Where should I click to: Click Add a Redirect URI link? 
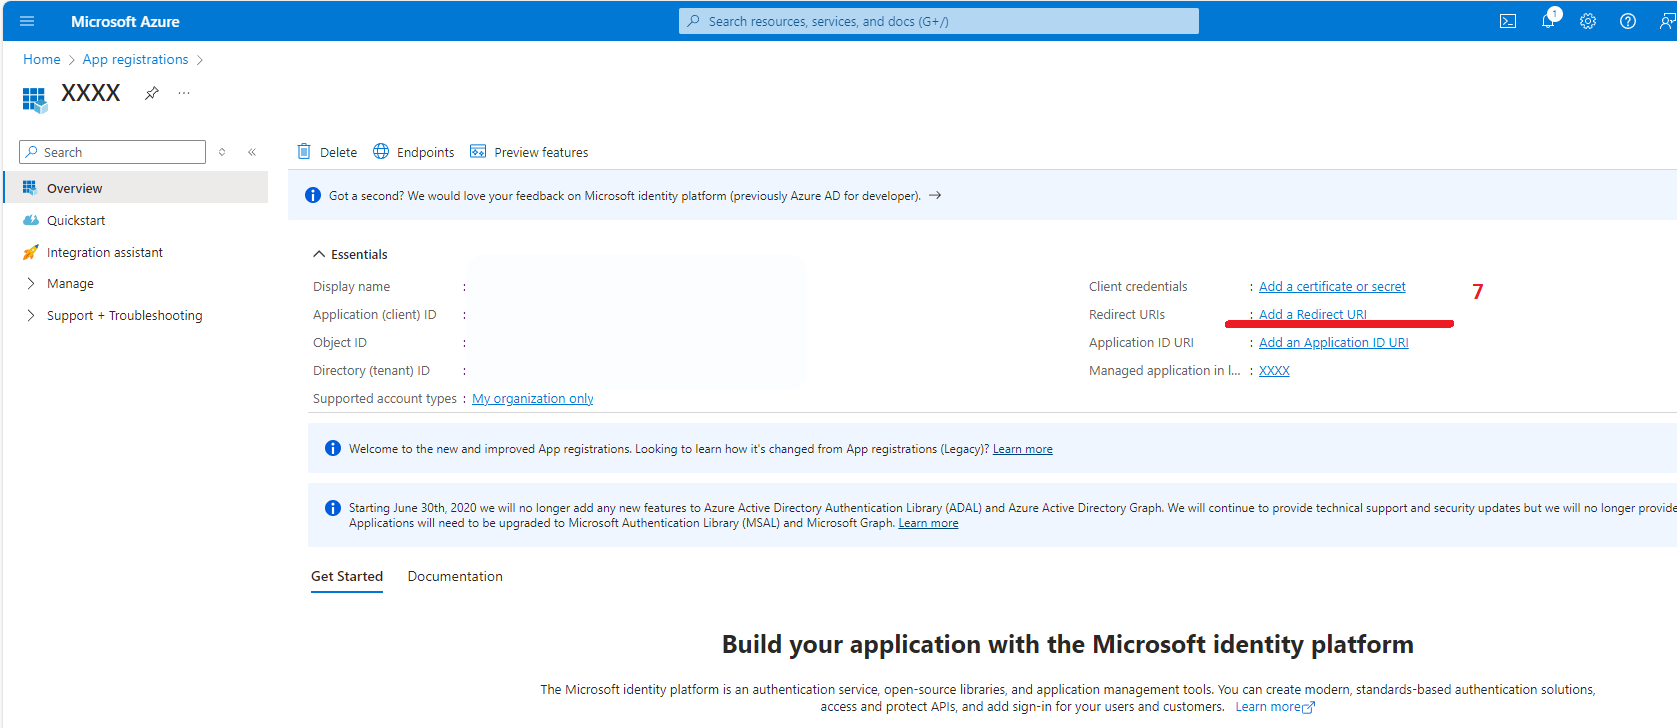pos(1313,314)
